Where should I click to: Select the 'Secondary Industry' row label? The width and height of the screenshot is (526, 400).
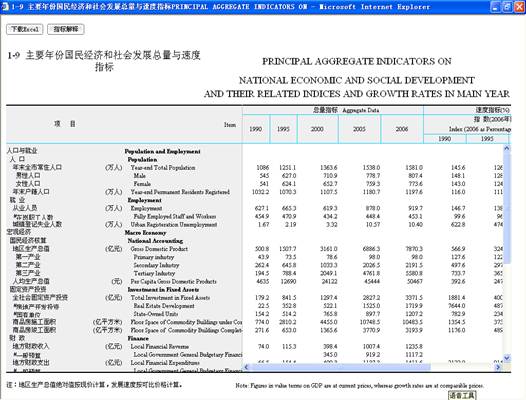click(x=156, y=265)
